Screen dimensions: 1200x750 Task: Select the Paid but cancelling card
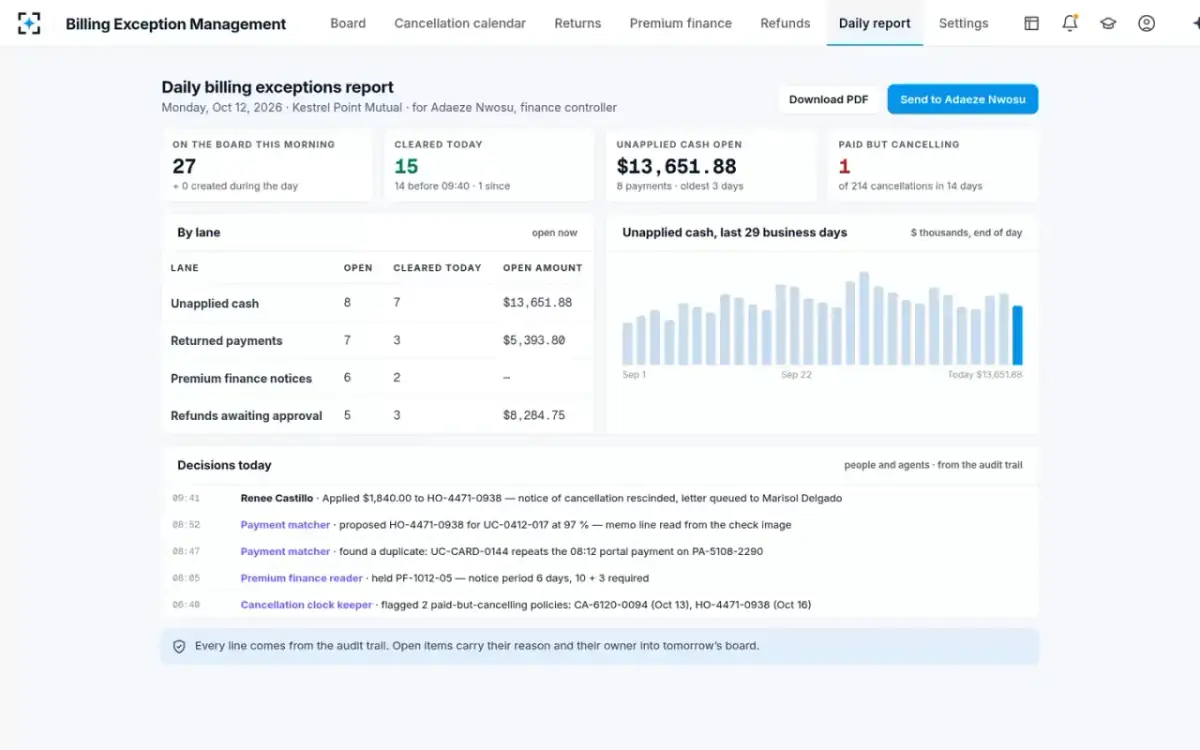tap(933, 165)
